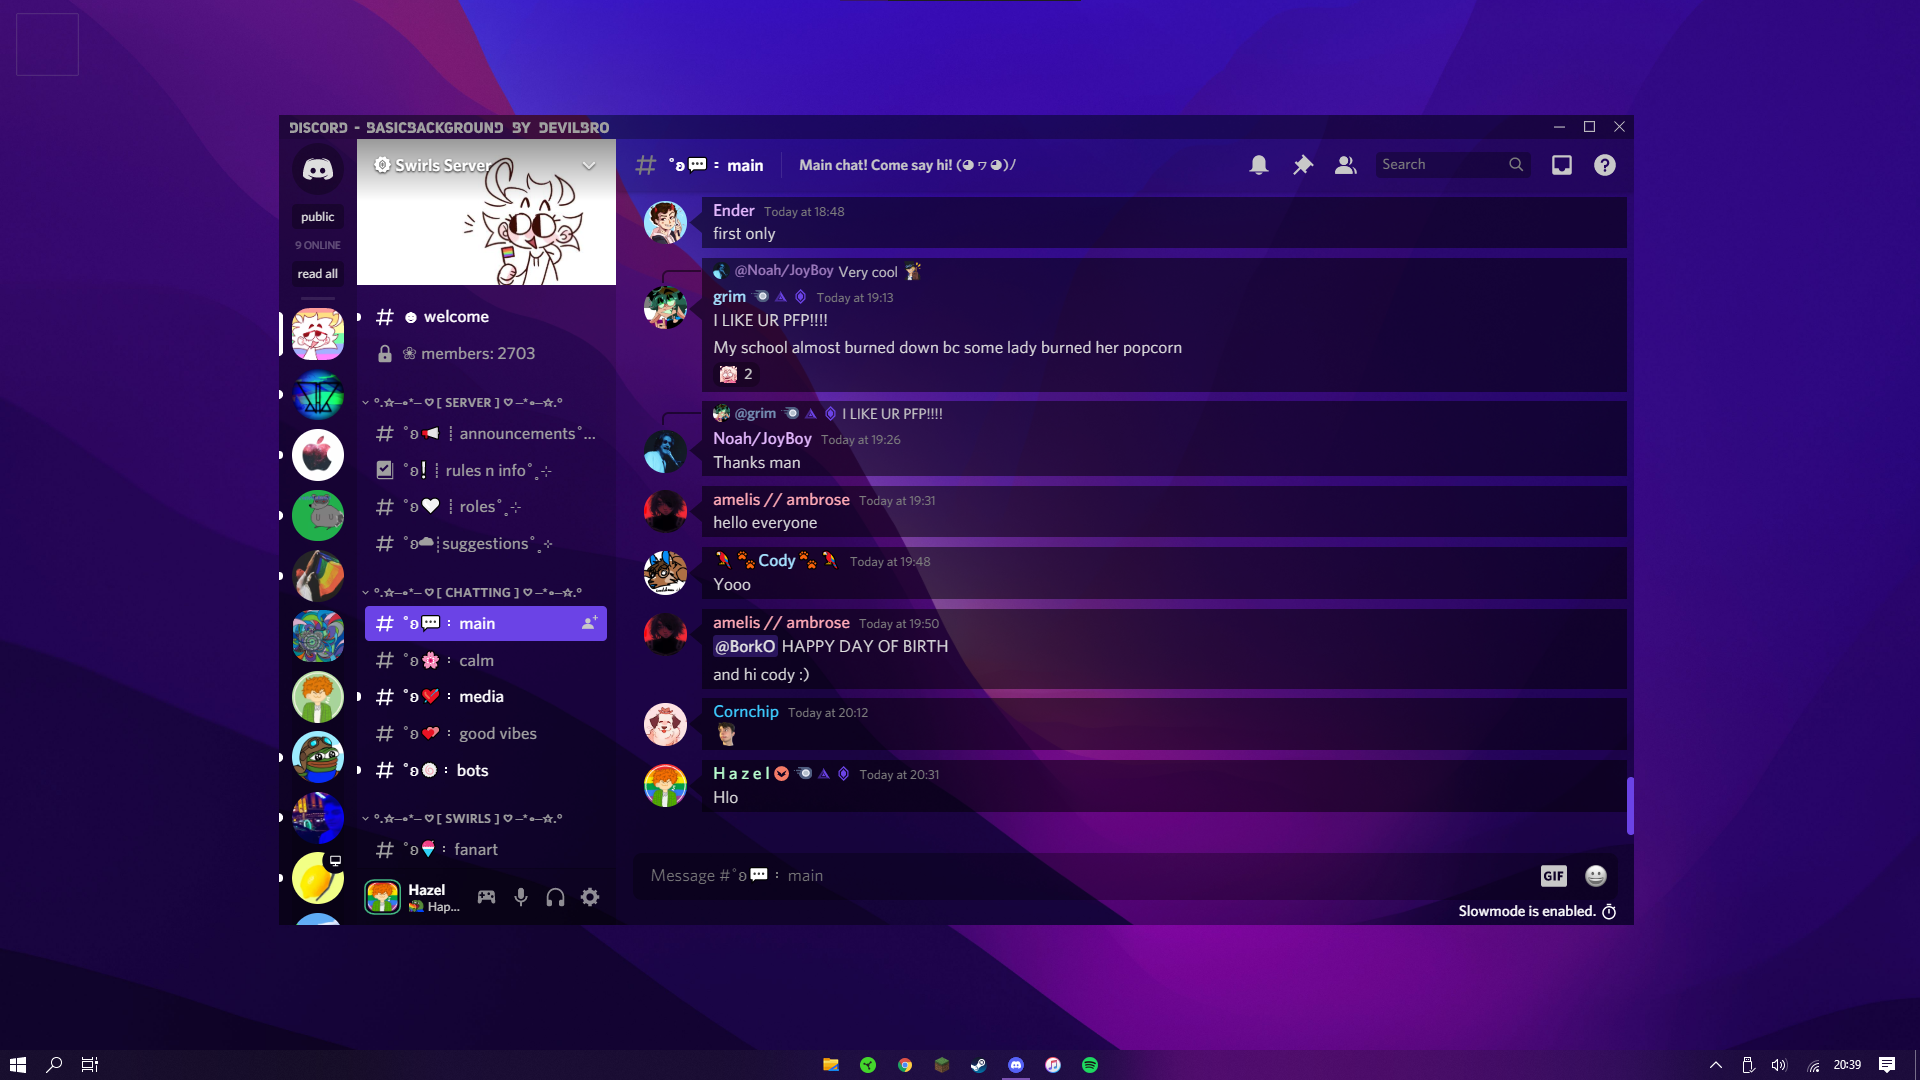Open the suggestions channel
Image resolution: width=1920 pixels, height=1080 pixels.
[x=486, y=544]
